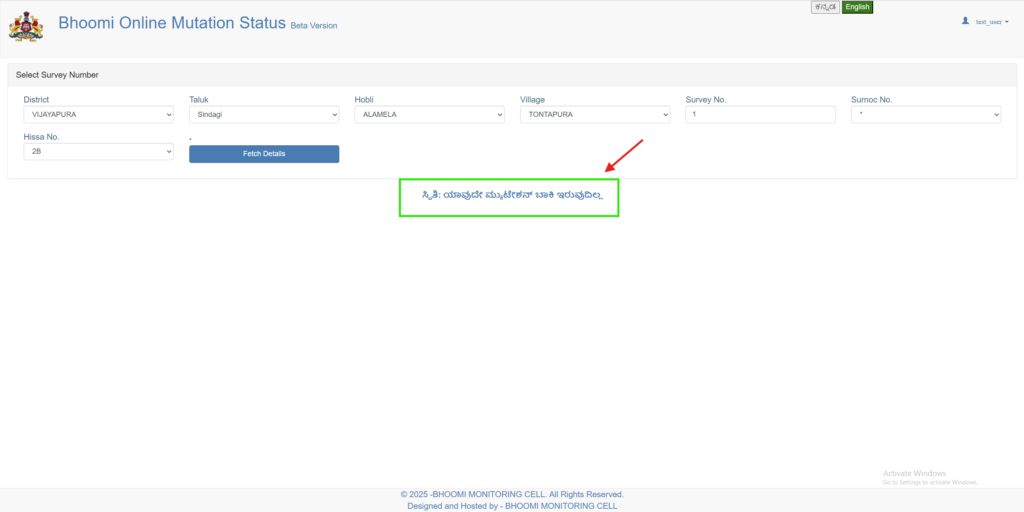The height and width of the screenshot is (512, 1024).
Task: Click the Designed and Hosted by footer line
Action: (512, 506)
